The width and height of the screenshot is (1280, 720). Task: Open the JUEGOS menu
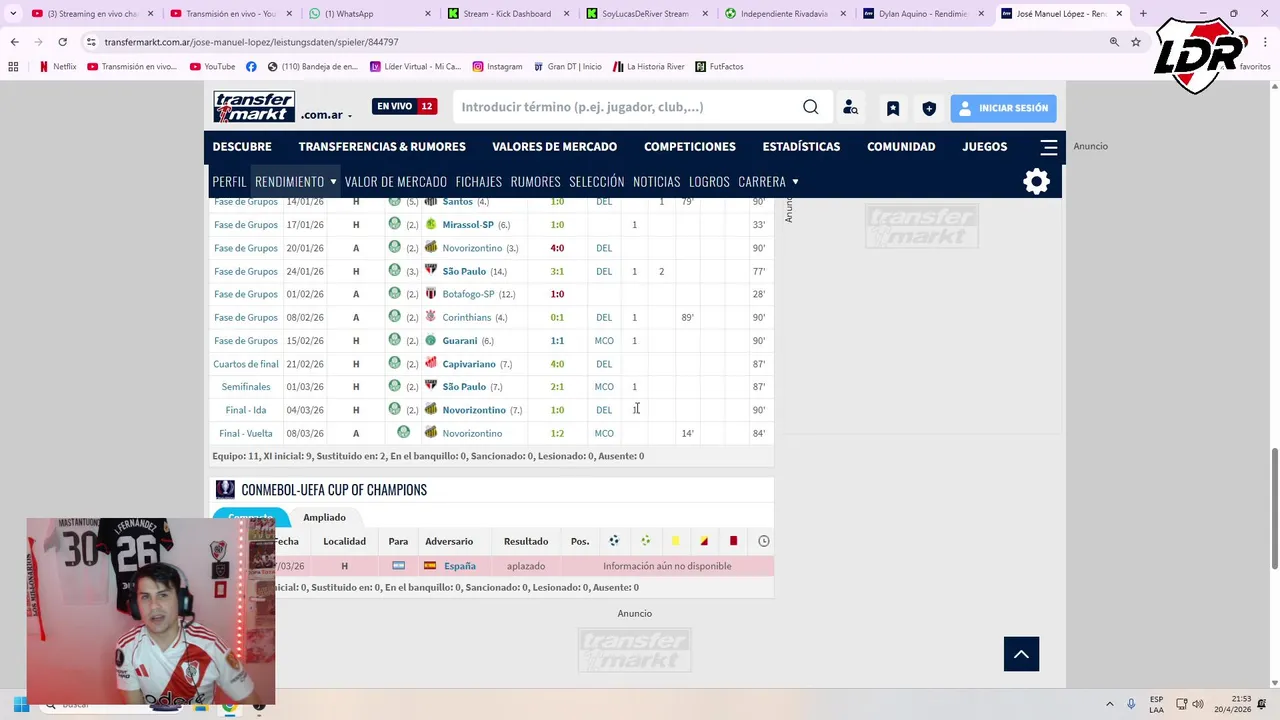pos(985,147)
